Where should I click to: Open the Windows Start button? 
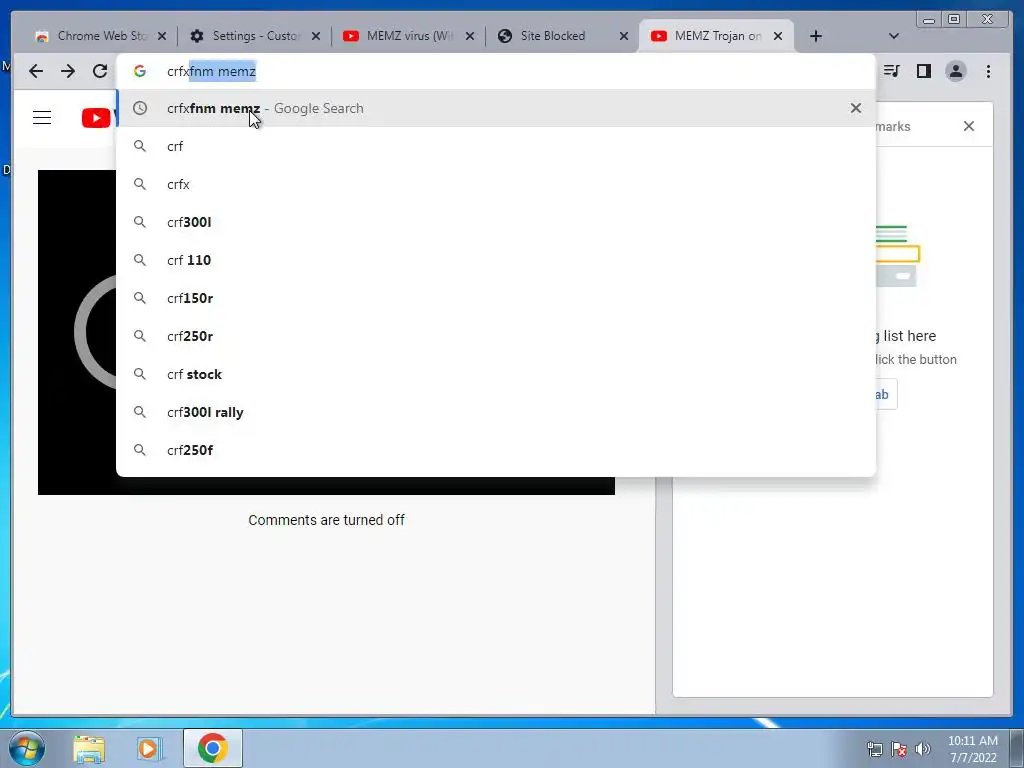pos(26,748)
